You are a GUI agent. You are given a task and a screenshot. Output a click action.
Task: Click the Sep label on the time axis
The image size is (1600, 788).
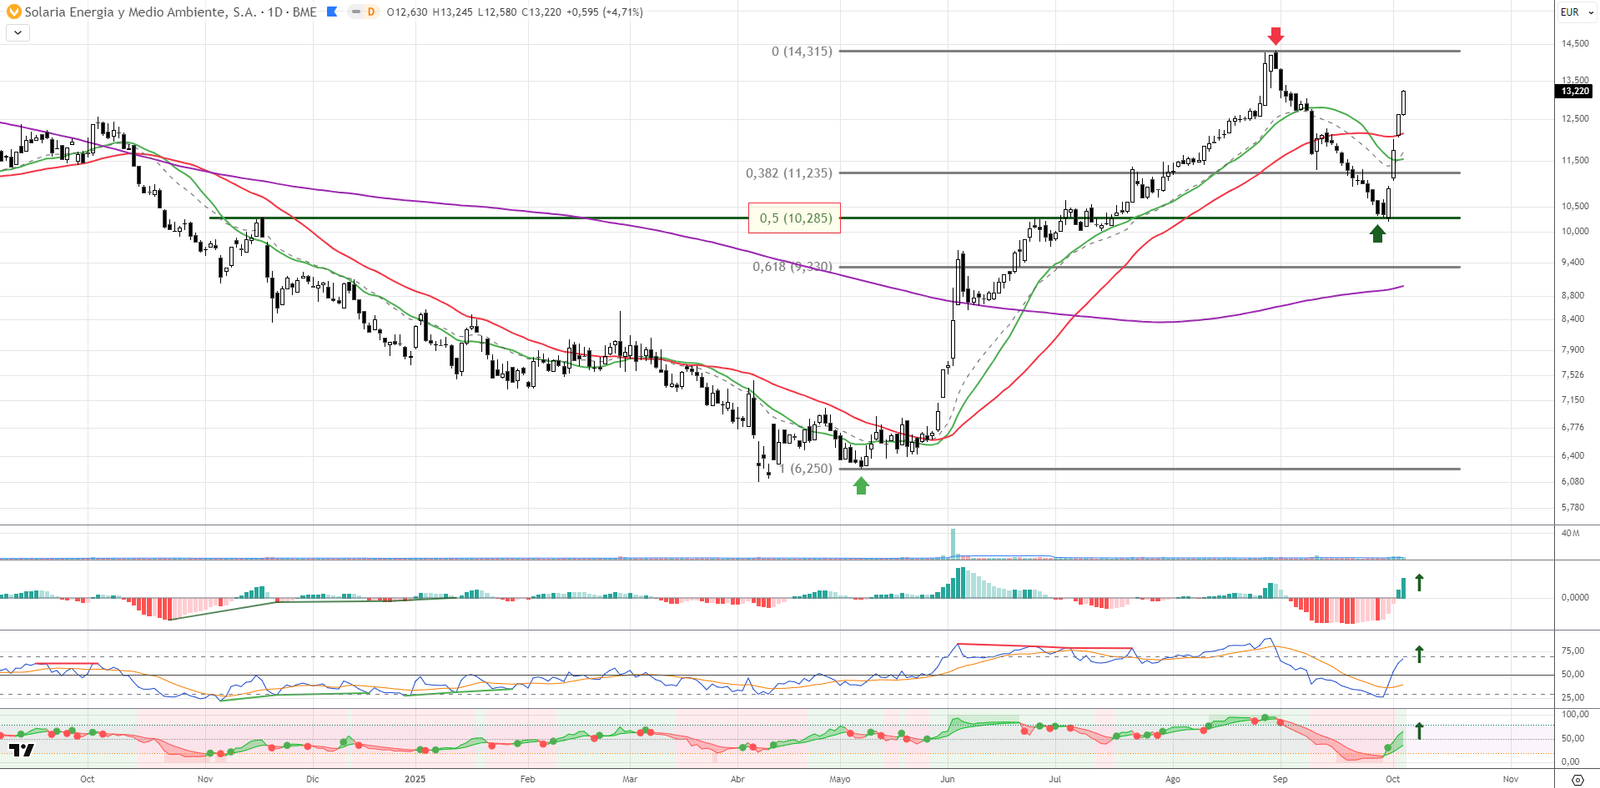click(x=1280, y=779)
